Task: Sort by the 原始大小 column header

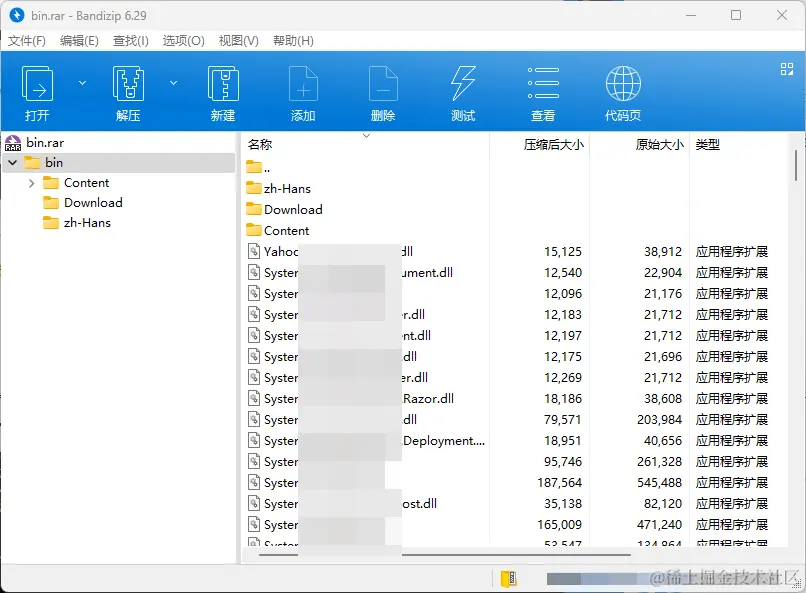Action: (660, 144)
